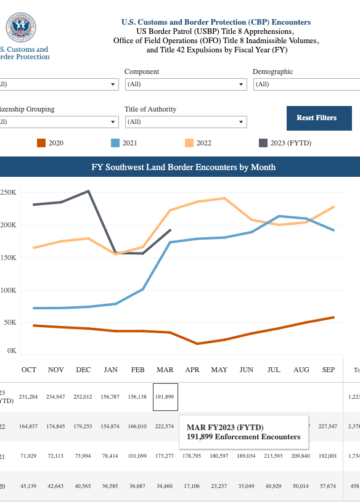The width and height of the screenshot is (360, 504).
Task: Click the FY2020 APR value 17,106
Action: [192, 486]
